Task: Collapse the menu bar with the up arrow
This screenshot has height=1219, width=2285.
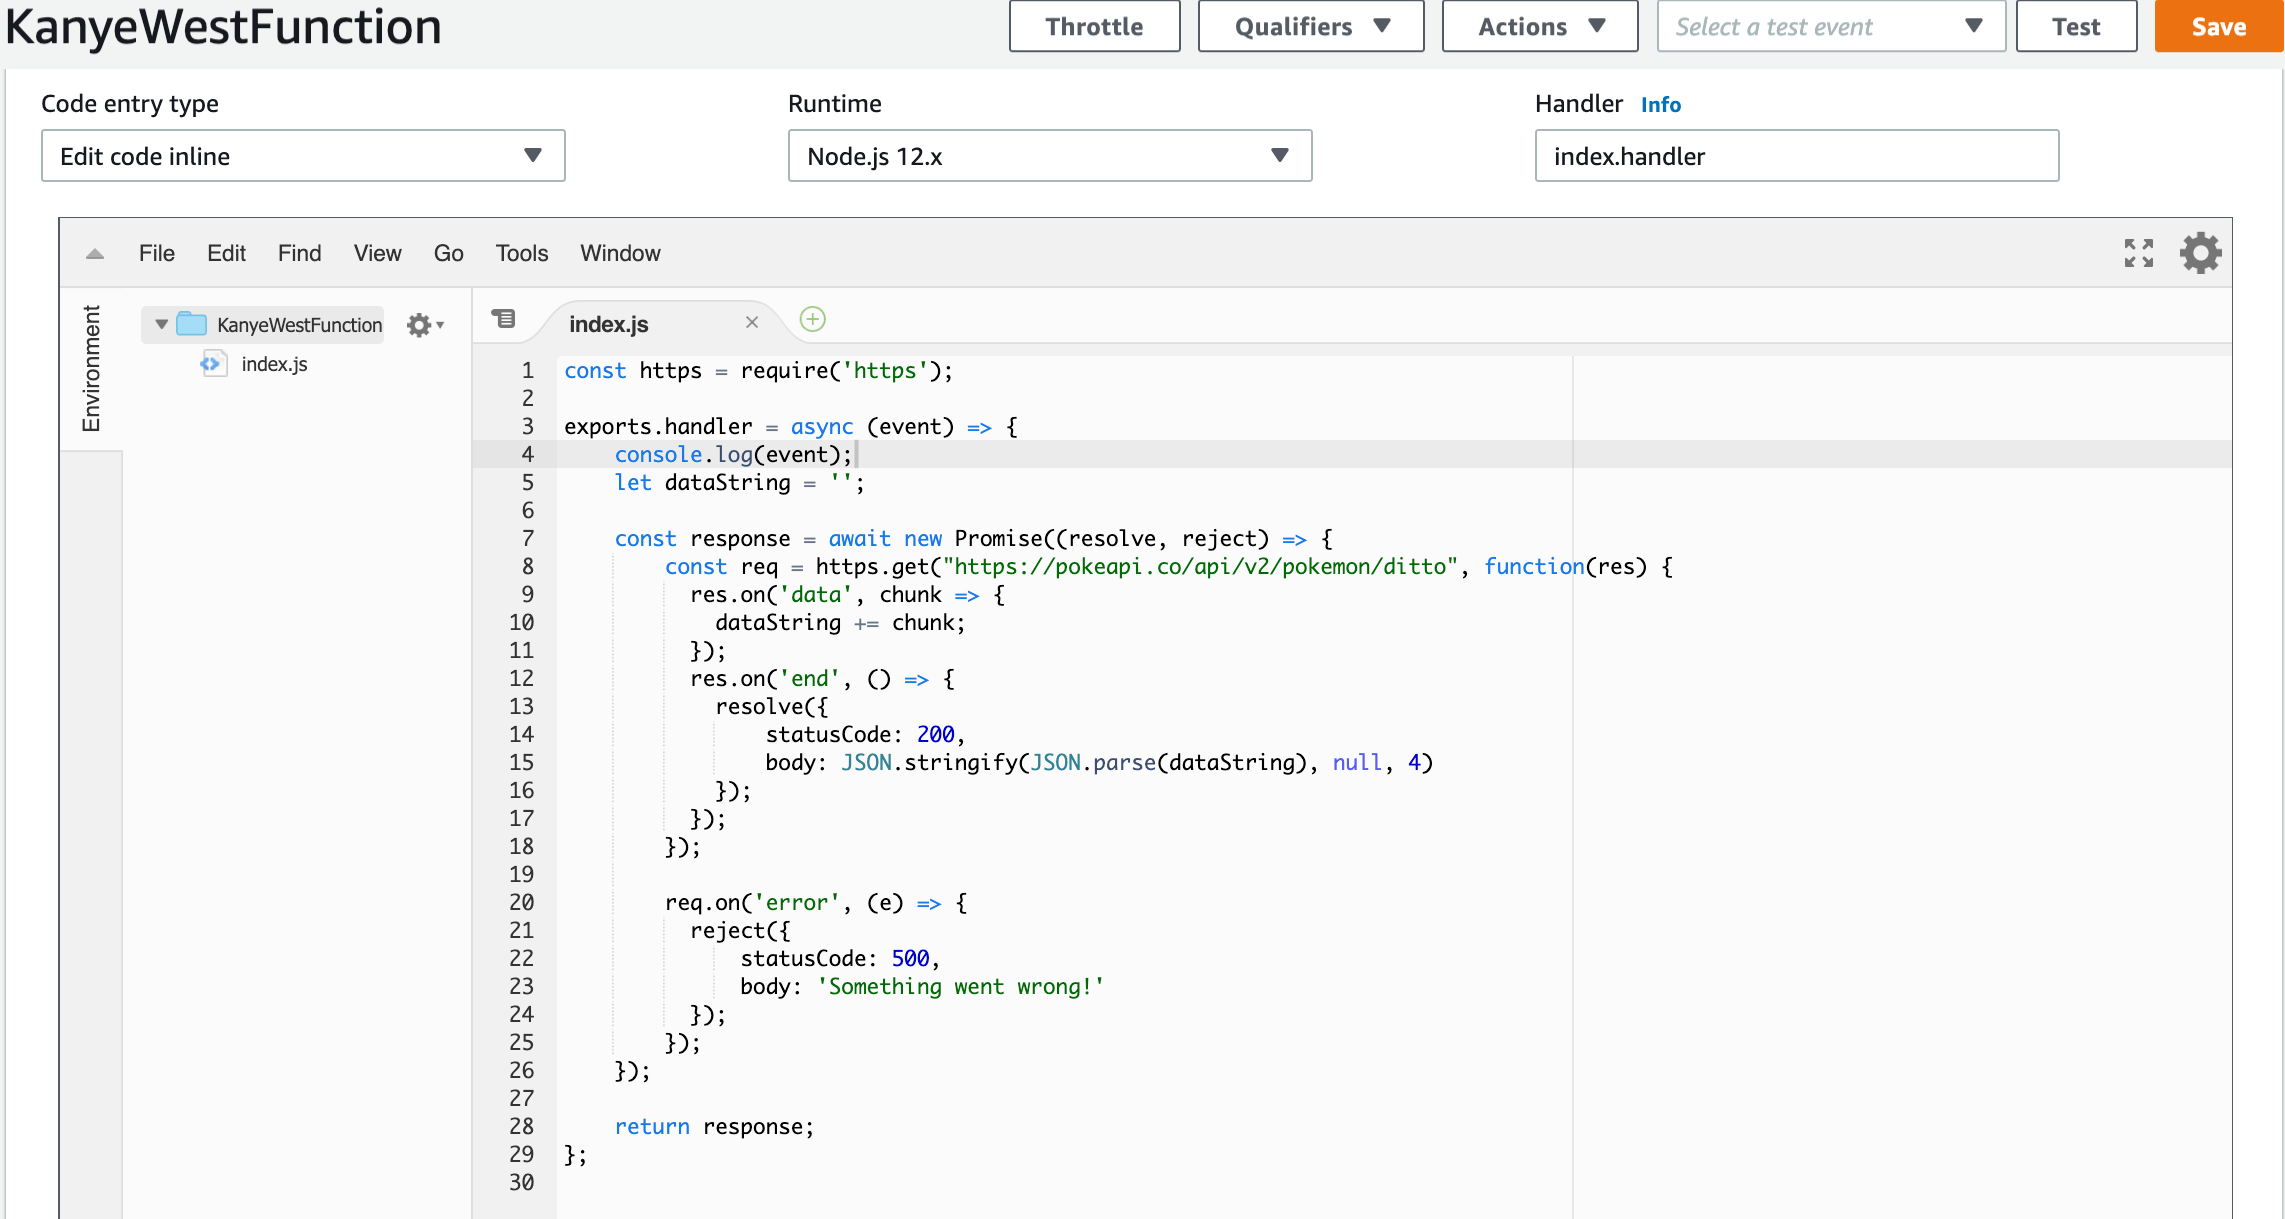Action: click(95, 254)
